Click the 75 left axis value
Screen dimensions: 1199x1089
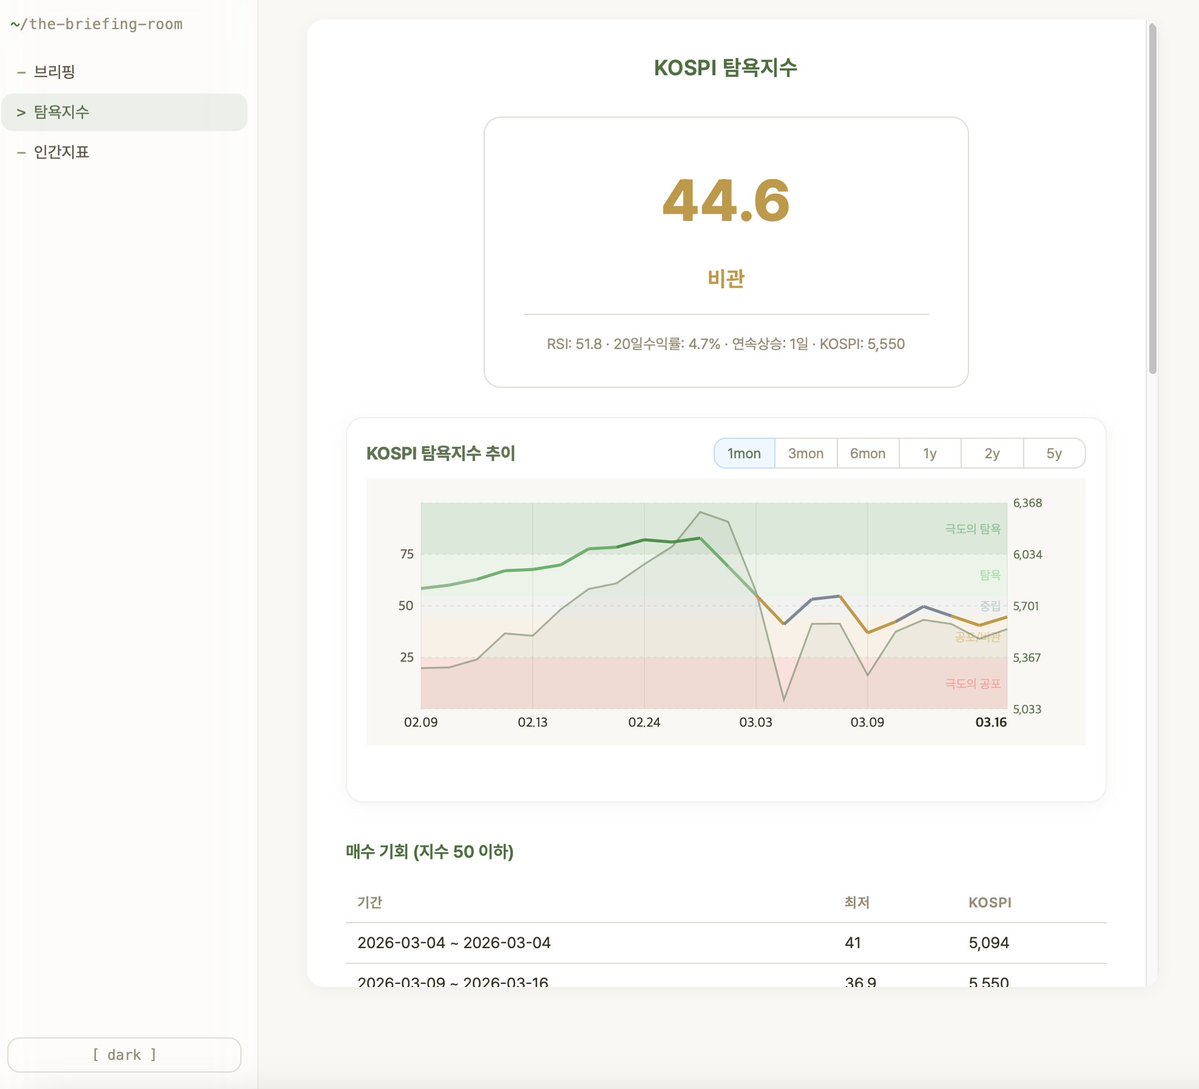407,554
